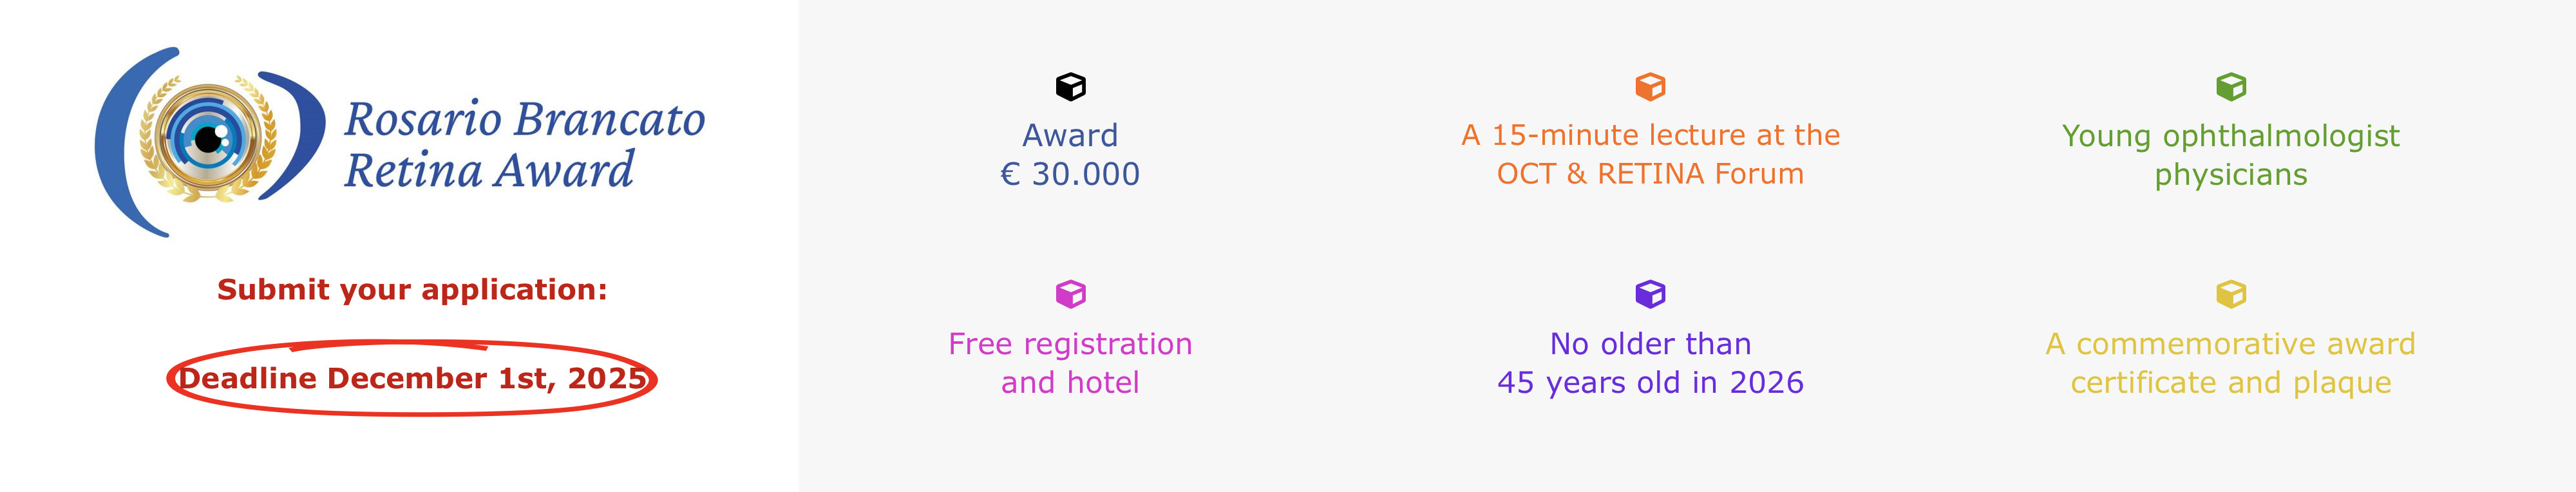Viewport: 2576px width, 492px height.
Task: Click the circled 'Deadline December 1st, 2025' text
Action: (412, 378)
